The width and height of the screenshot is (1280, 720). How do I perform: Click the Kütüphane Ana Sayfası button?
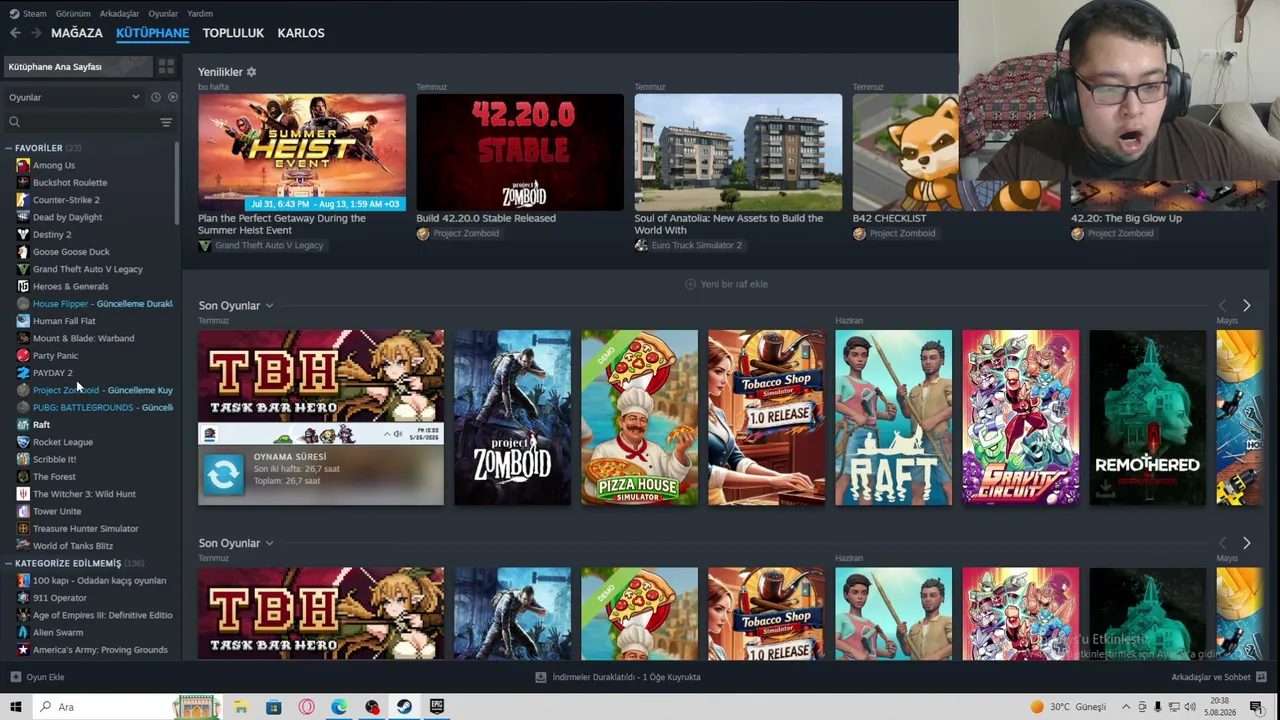(78, 67)
